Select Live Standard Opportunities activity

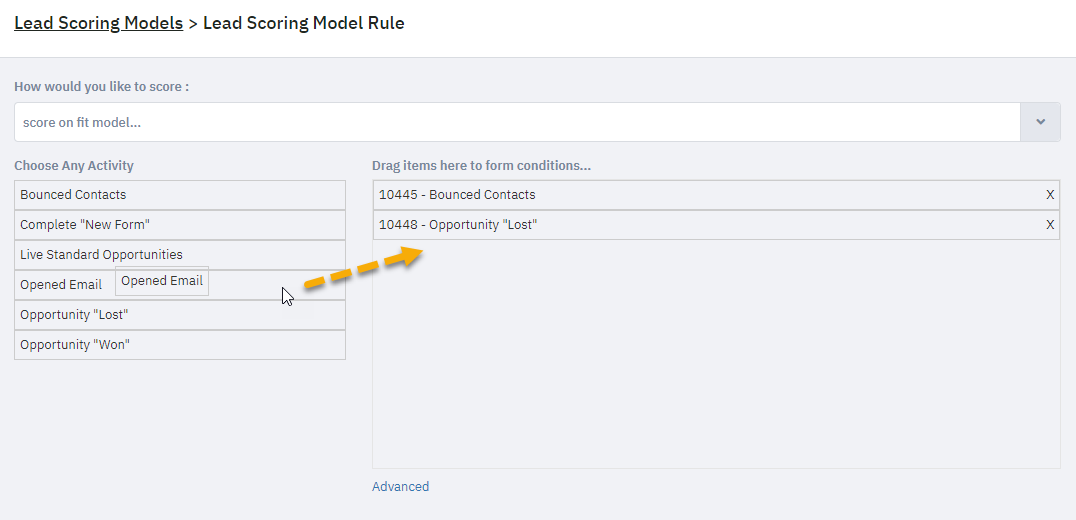tap(180, 255)
